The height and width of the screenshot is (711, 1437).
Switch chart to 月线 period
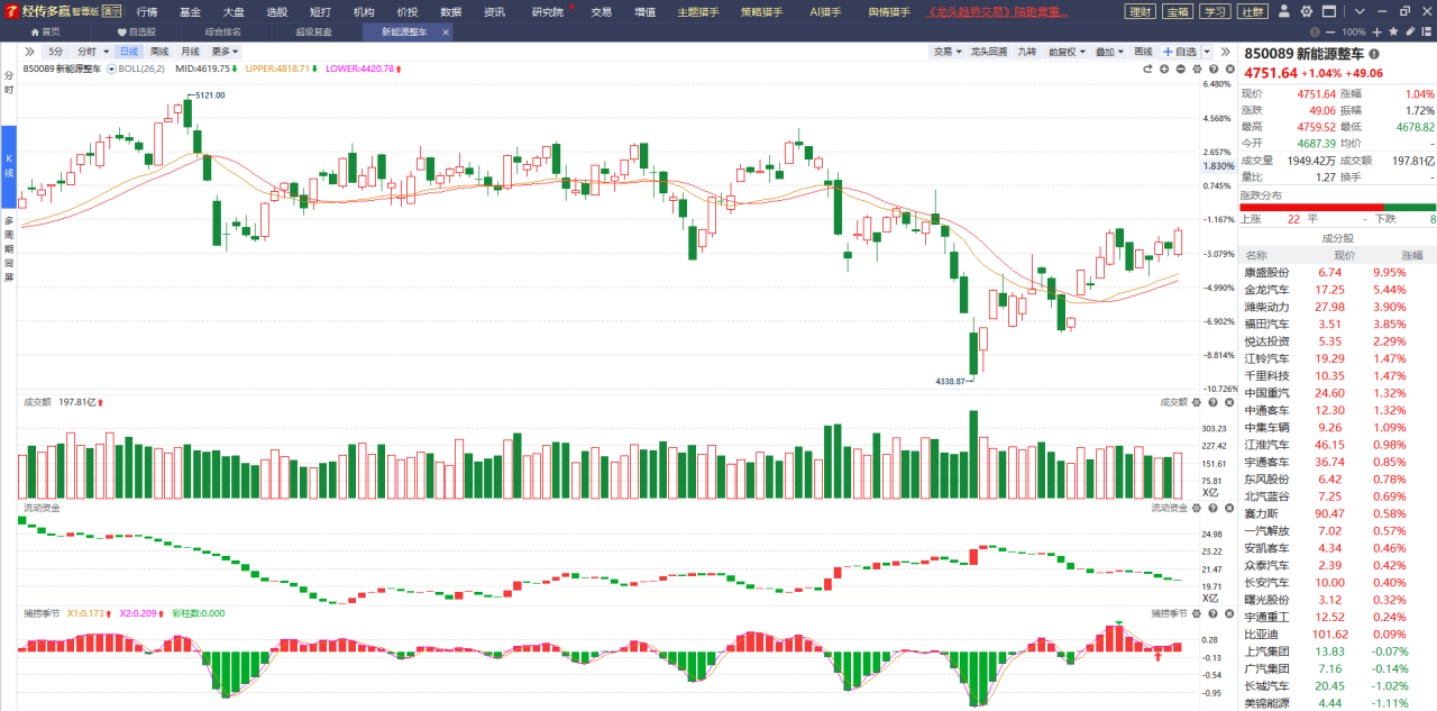[x=190, y=51]
